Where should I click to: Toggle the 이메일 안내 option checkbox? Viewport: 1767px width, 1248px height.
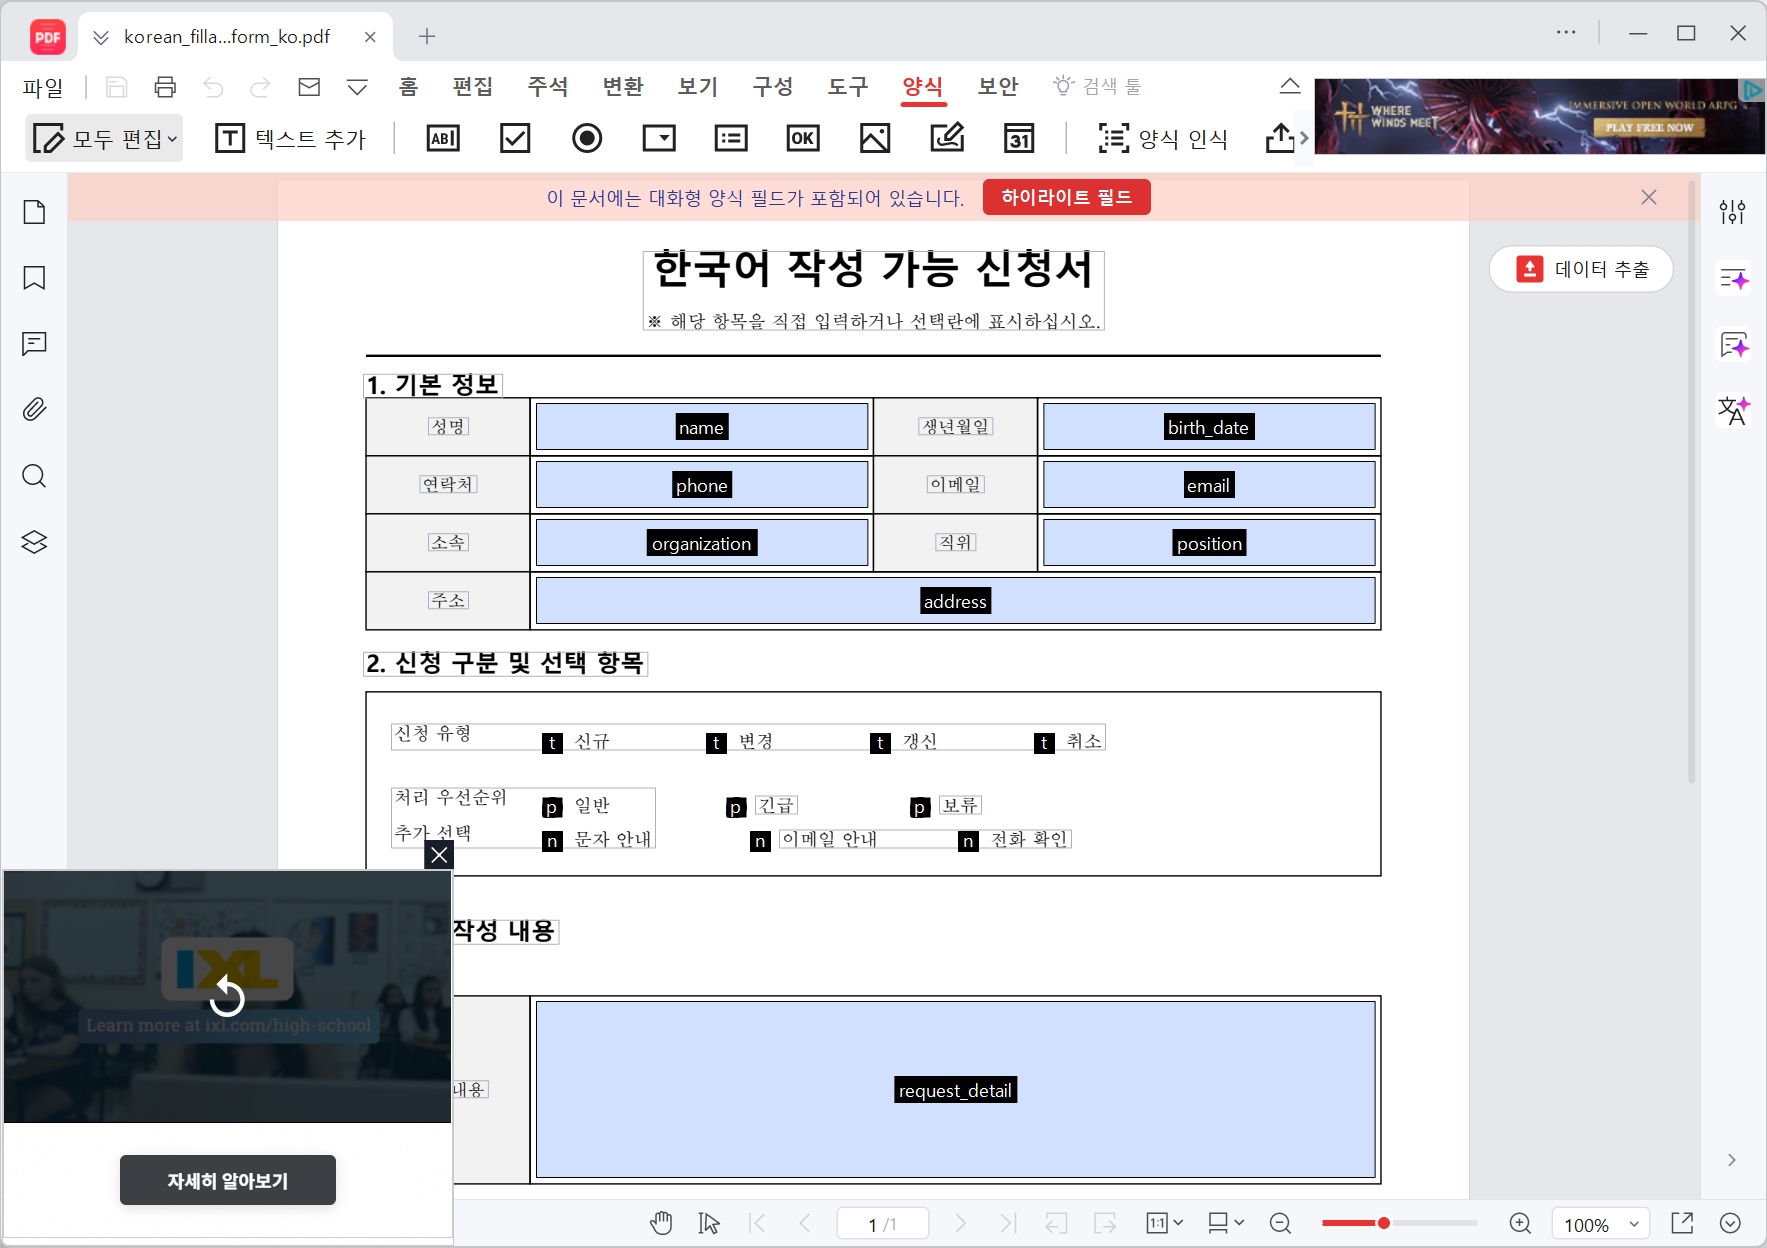(x=760, y=841)
